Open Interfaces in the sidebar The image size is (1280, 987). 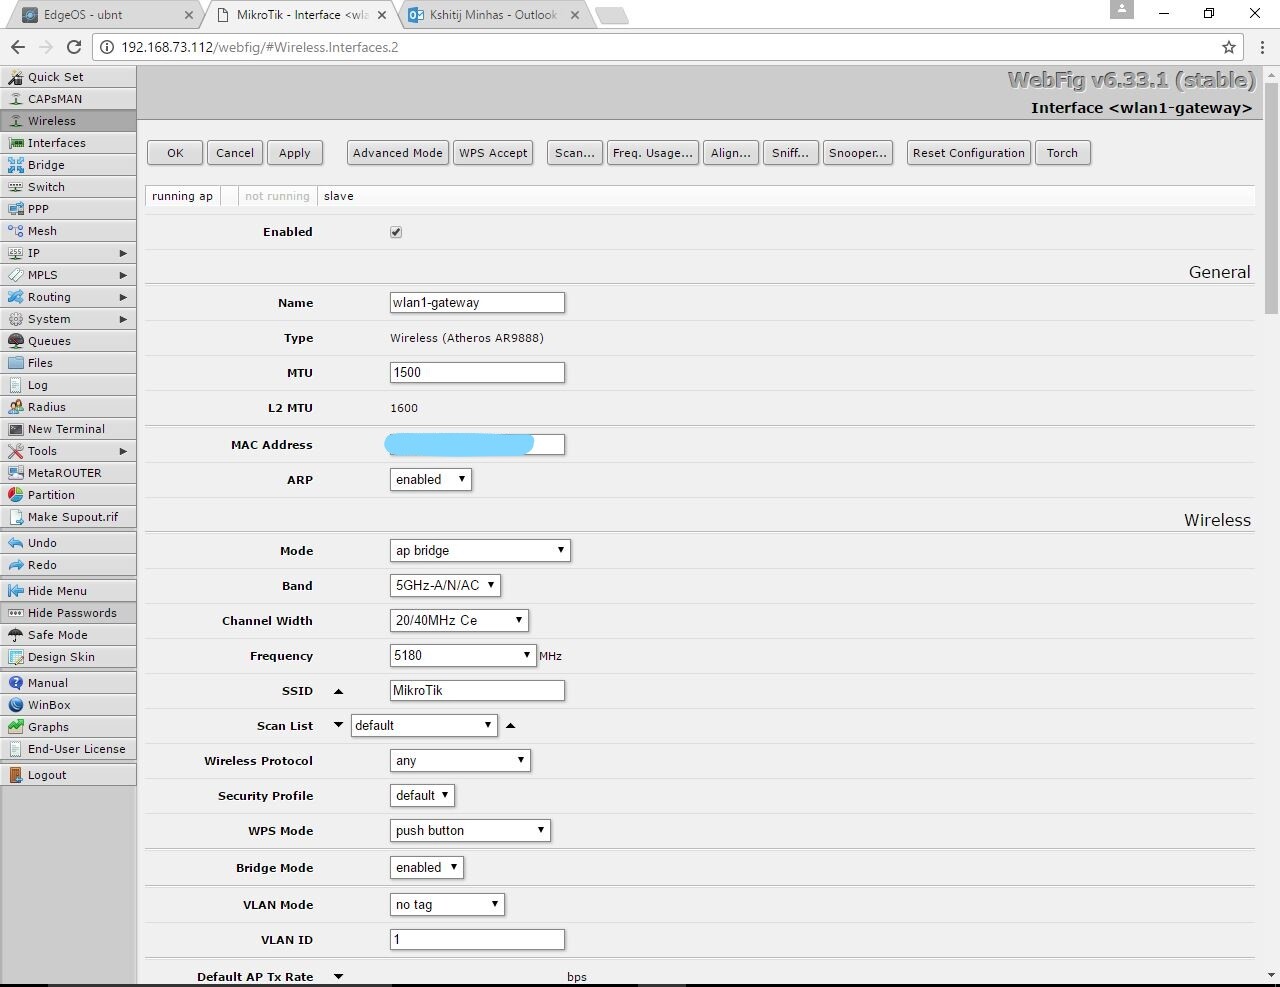point(68,143)
